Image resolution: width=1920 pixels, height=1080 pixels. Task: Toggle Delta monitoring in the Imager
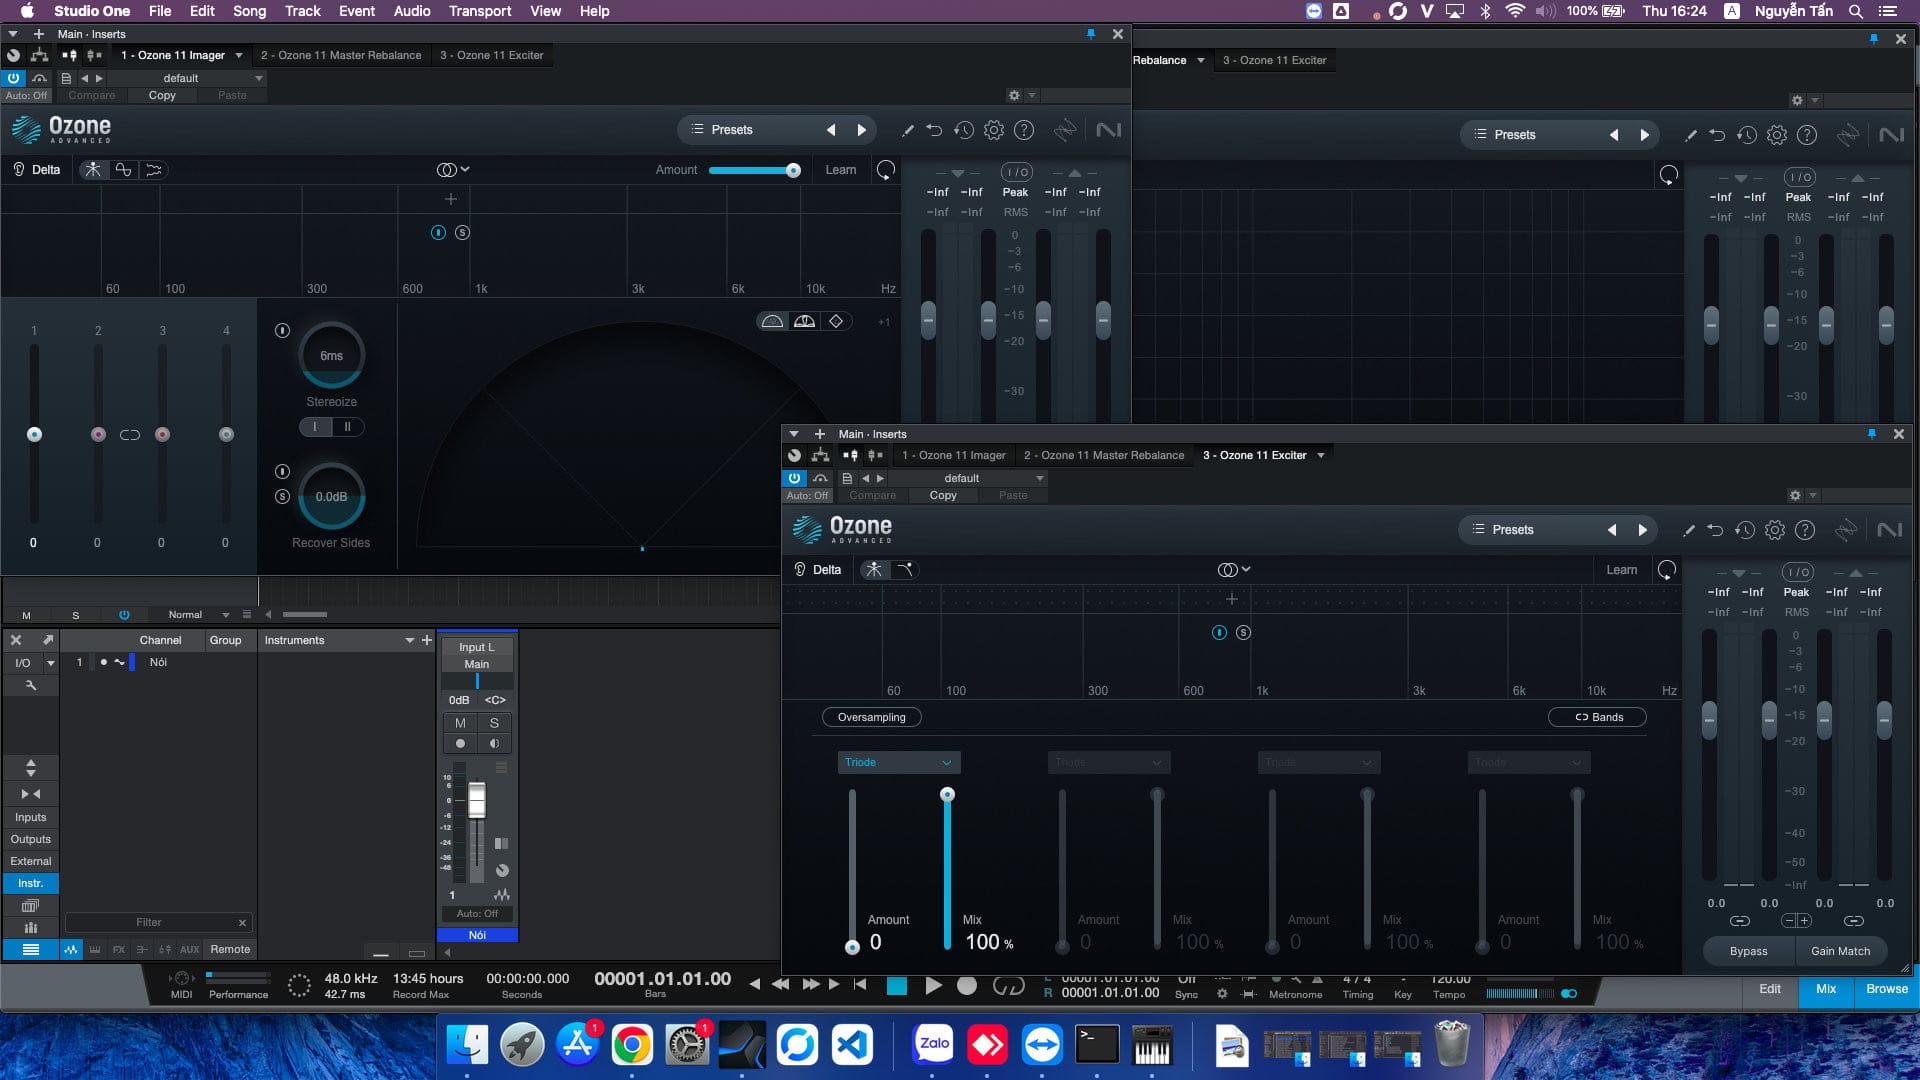point(37,170)
